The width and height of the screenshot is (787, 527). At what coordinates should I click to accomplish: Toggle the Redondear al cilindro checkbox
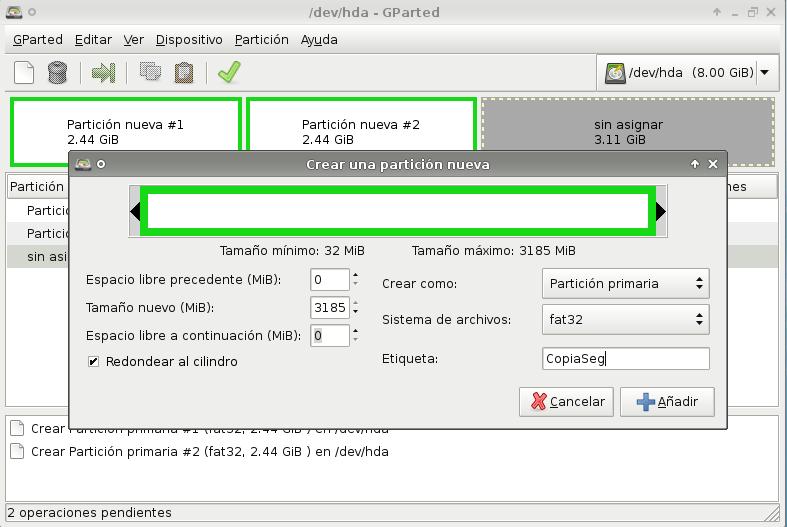point(94,361)
